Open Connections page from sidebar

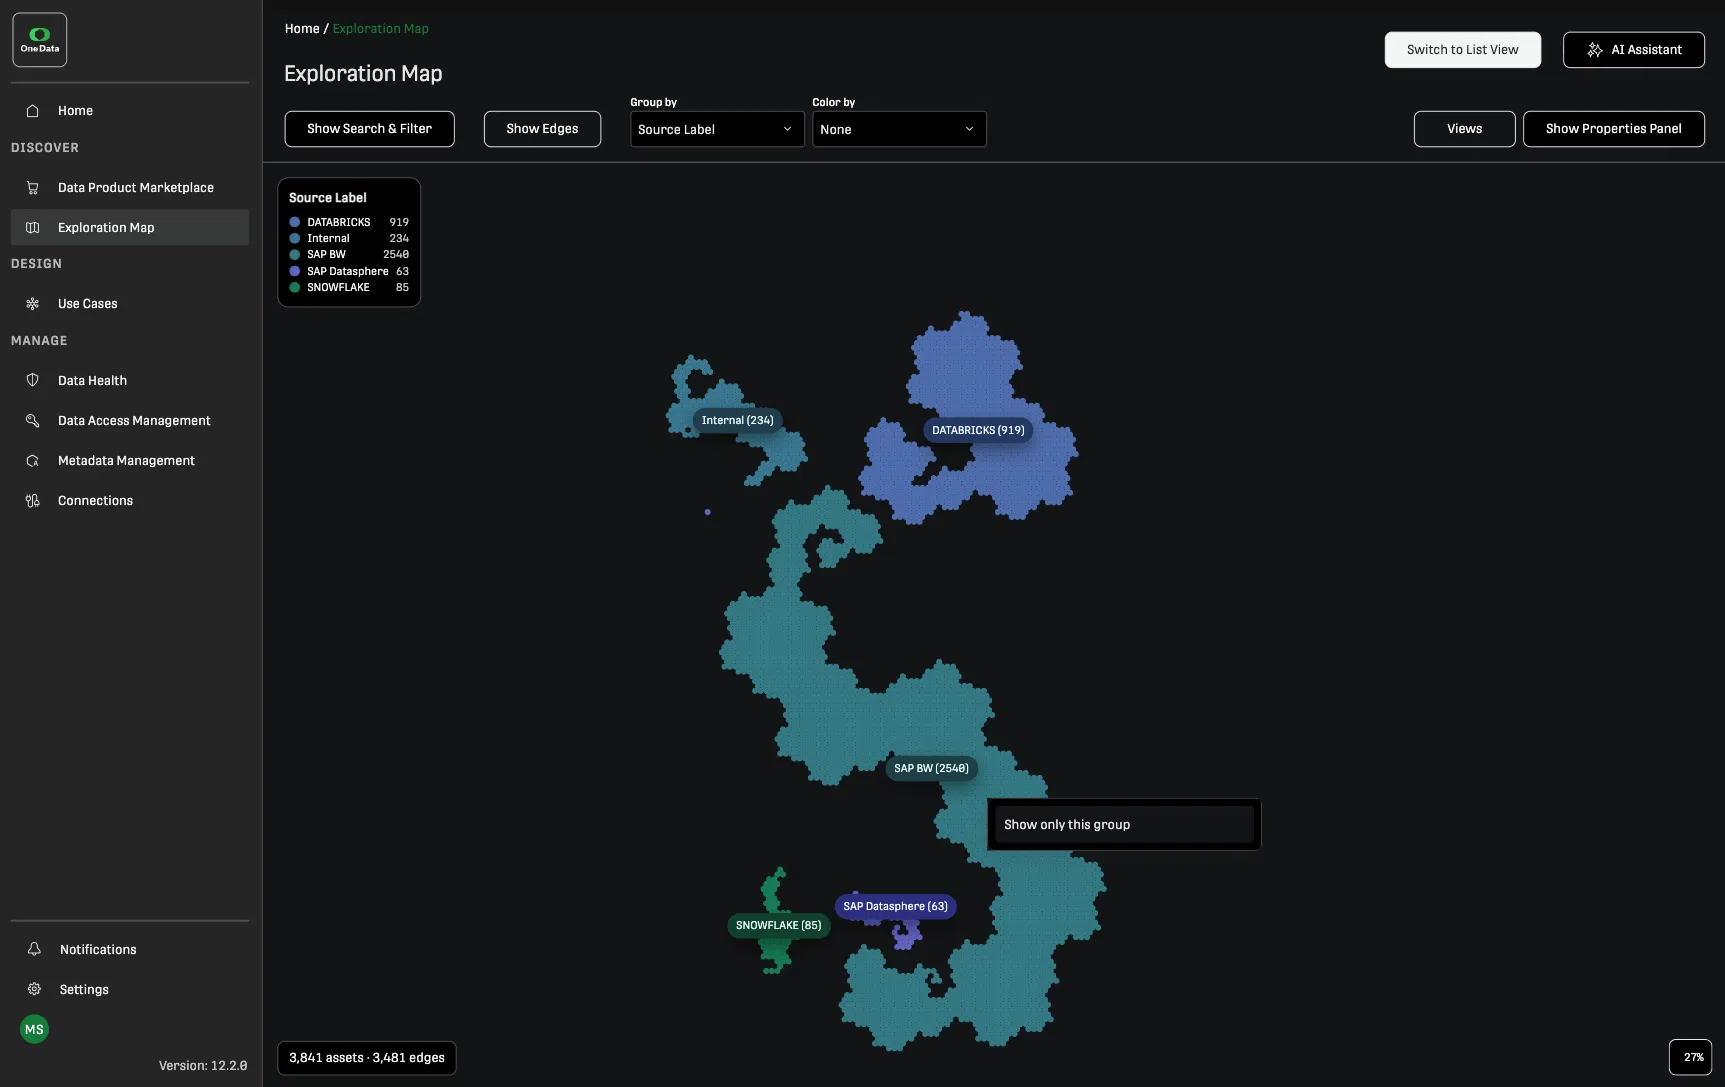(x=130, y=501)
